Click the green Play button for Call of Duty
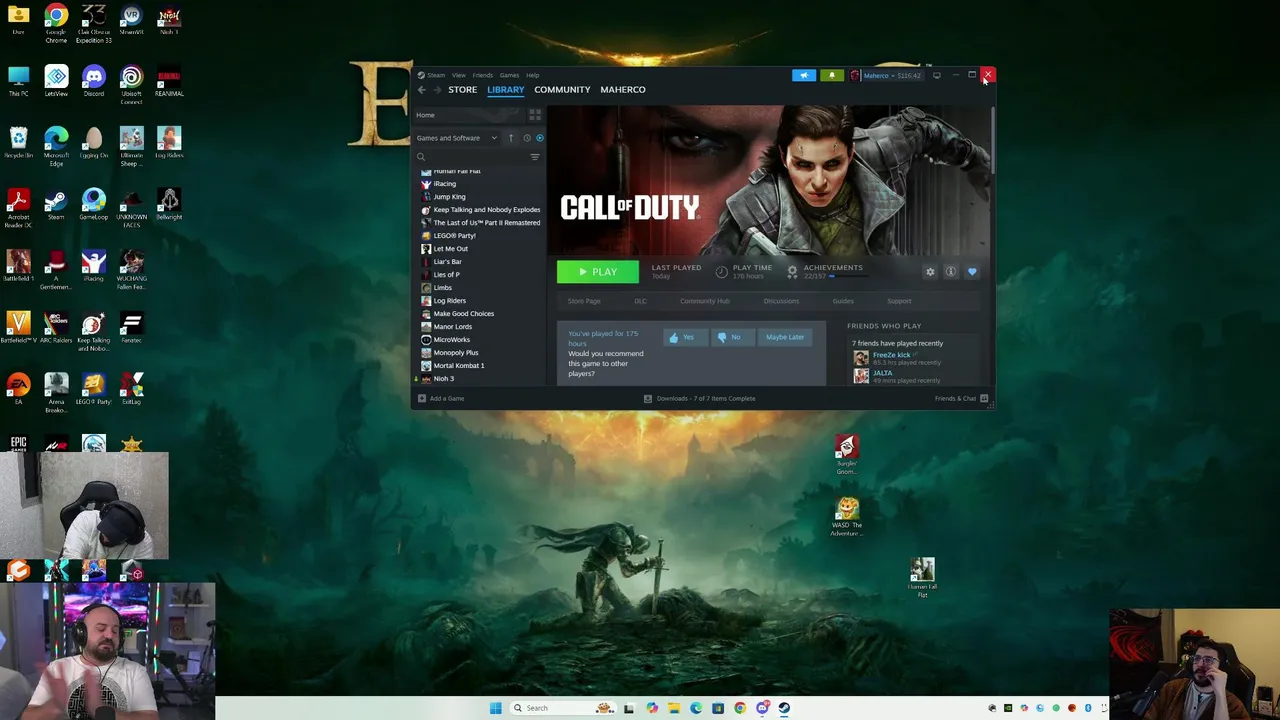This screenshot has height=720, width=1280. (x=597, y=272)
